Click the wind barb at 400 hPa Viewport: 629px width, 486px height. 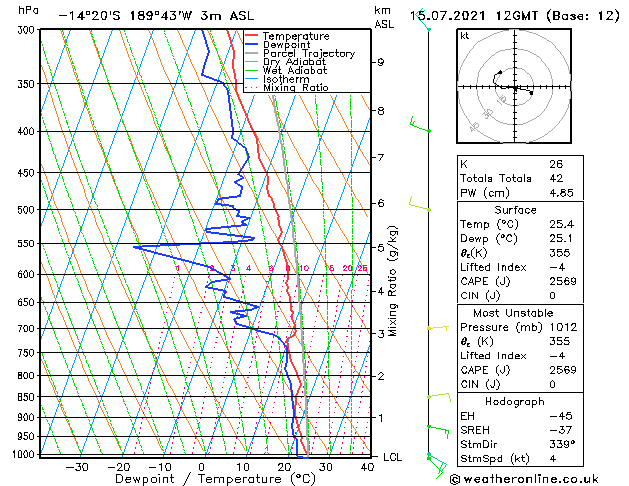point(420,125)
